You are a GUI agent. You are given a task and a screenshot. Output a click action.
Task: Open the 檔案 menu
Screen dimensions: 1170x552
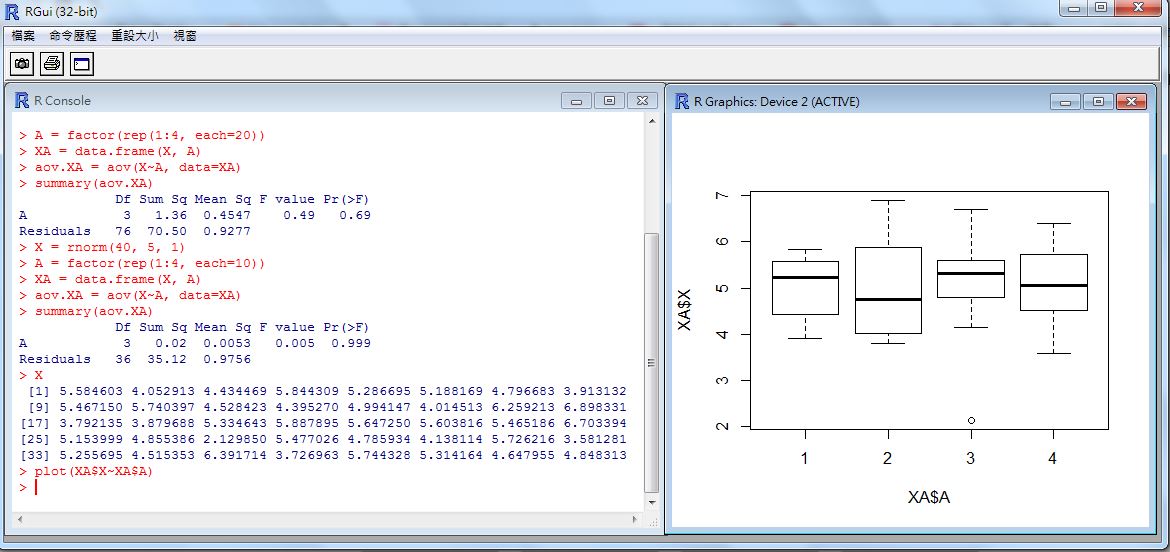pos(23,35)
